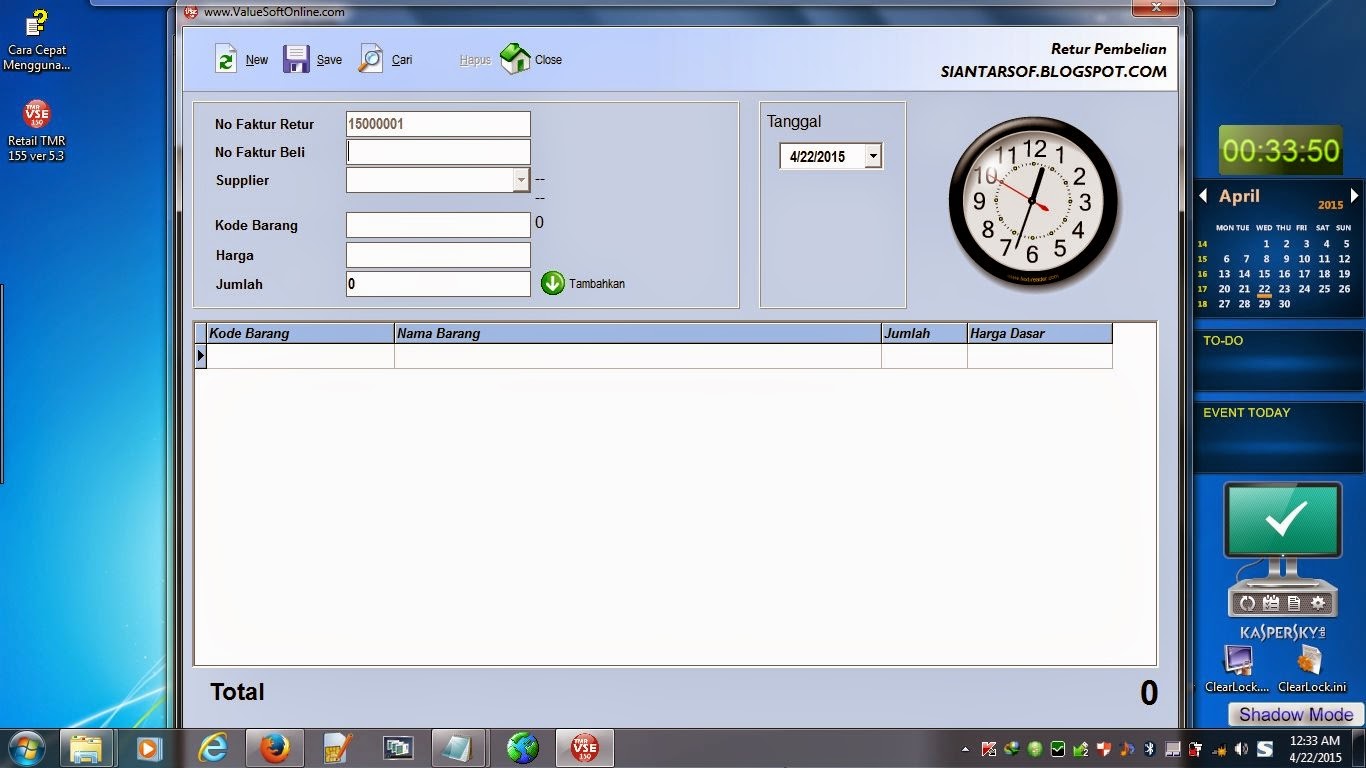Click Kaspersky gadget settings gear icon
Viewport: 1366px width, 768px height.
[1318, 602]
